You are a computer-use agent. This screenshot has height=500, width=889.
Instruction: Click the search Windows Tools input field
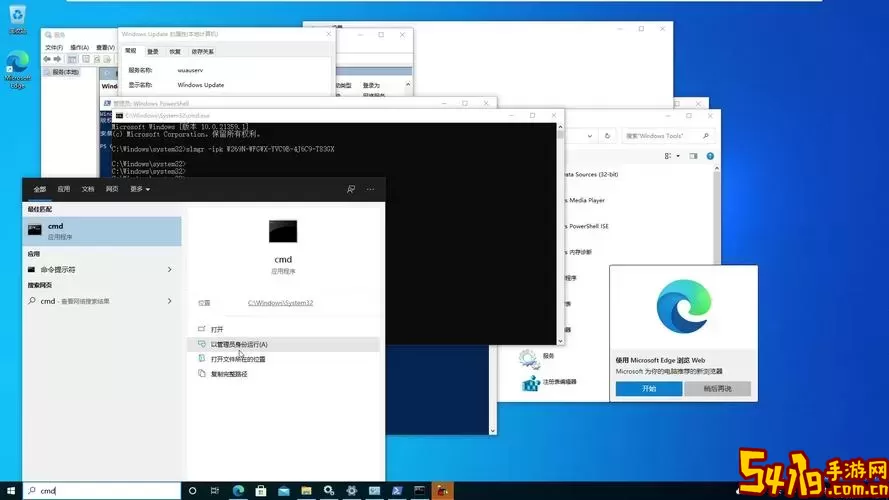click(666, 136)
